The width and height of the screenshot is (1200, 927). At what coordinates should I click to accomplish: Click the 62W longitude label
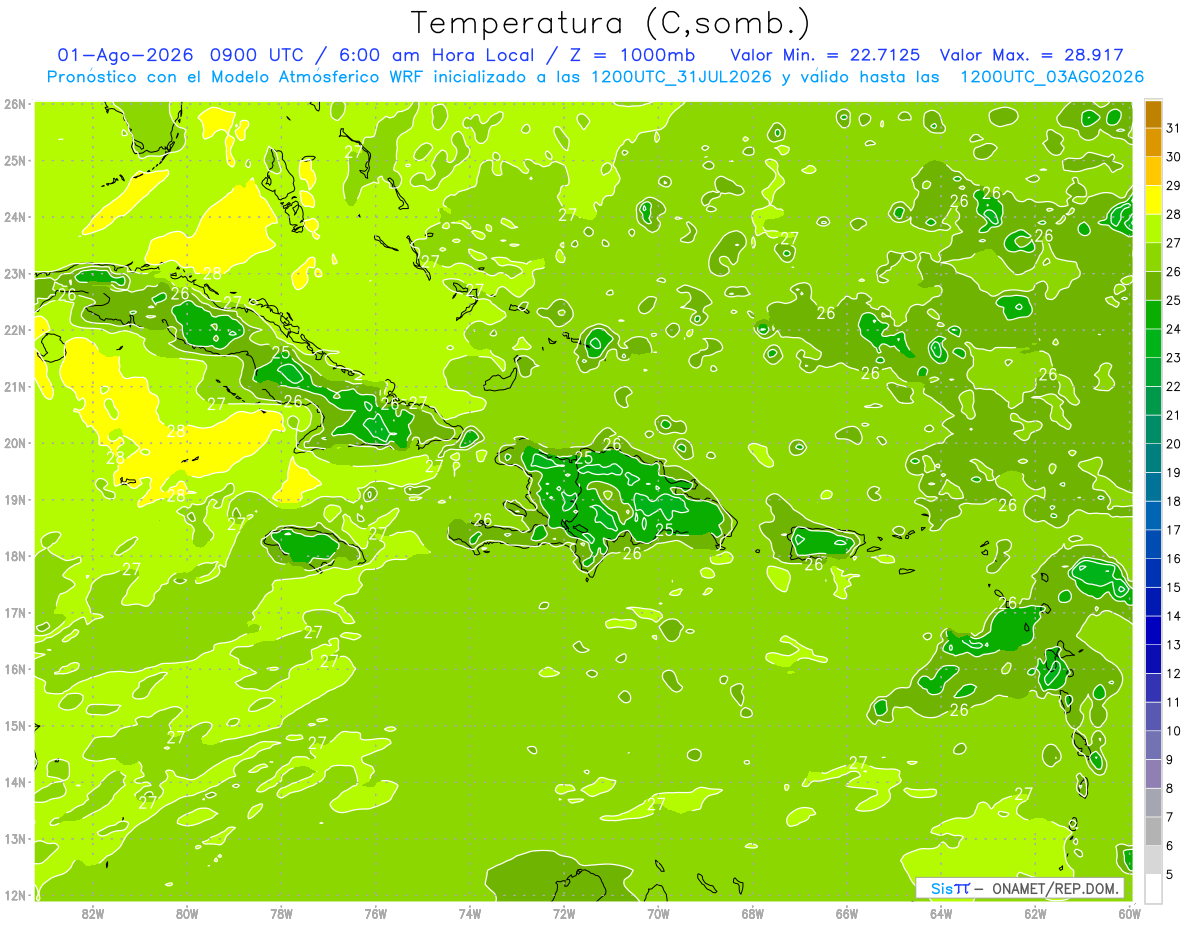[x=1035, y=912]
